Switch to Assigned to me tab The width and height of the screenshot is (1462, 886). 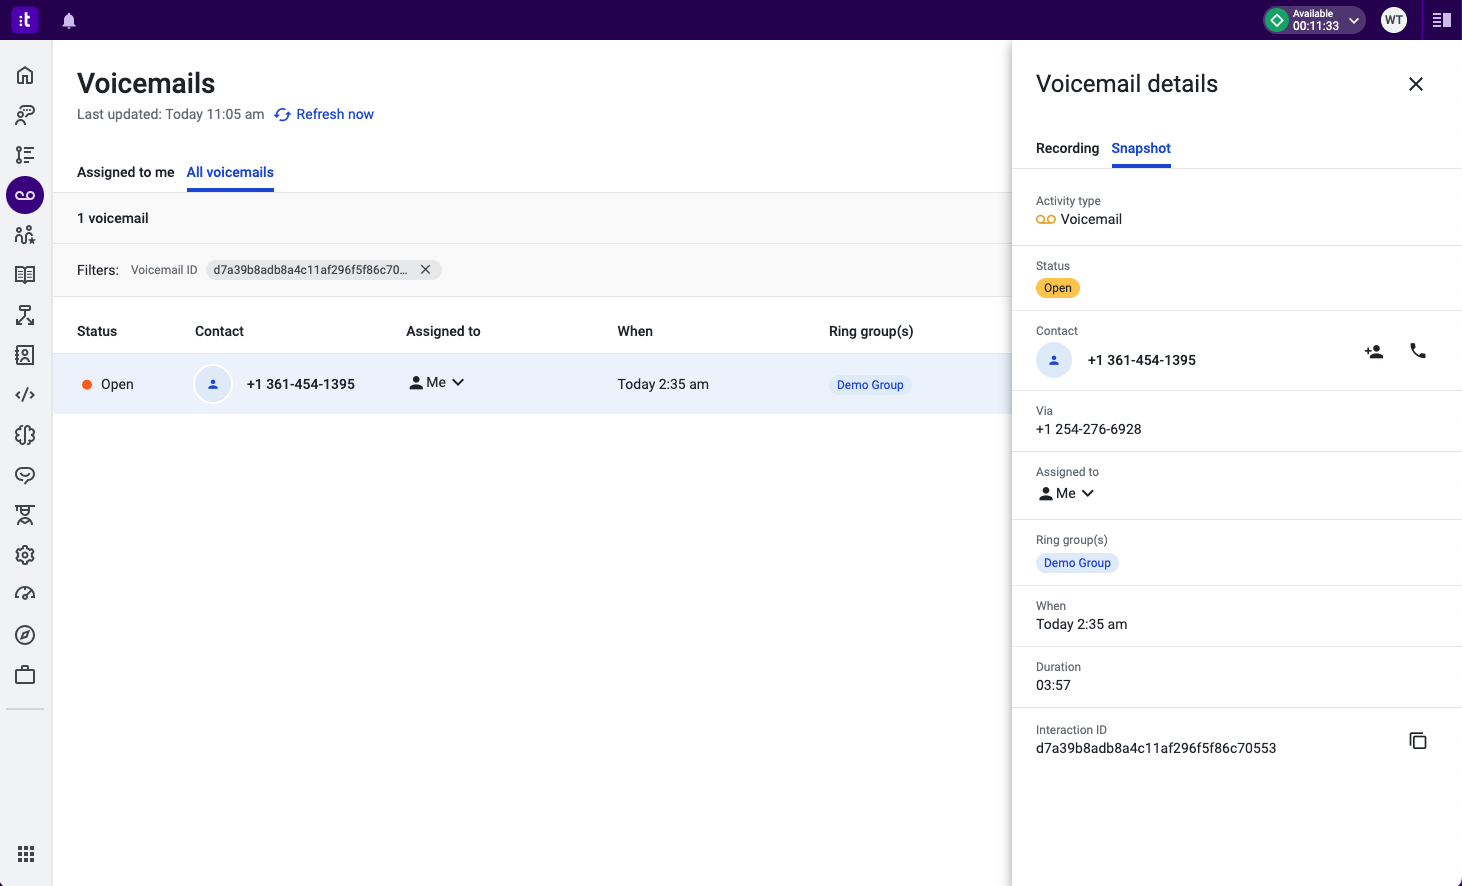tap(126, 172)
